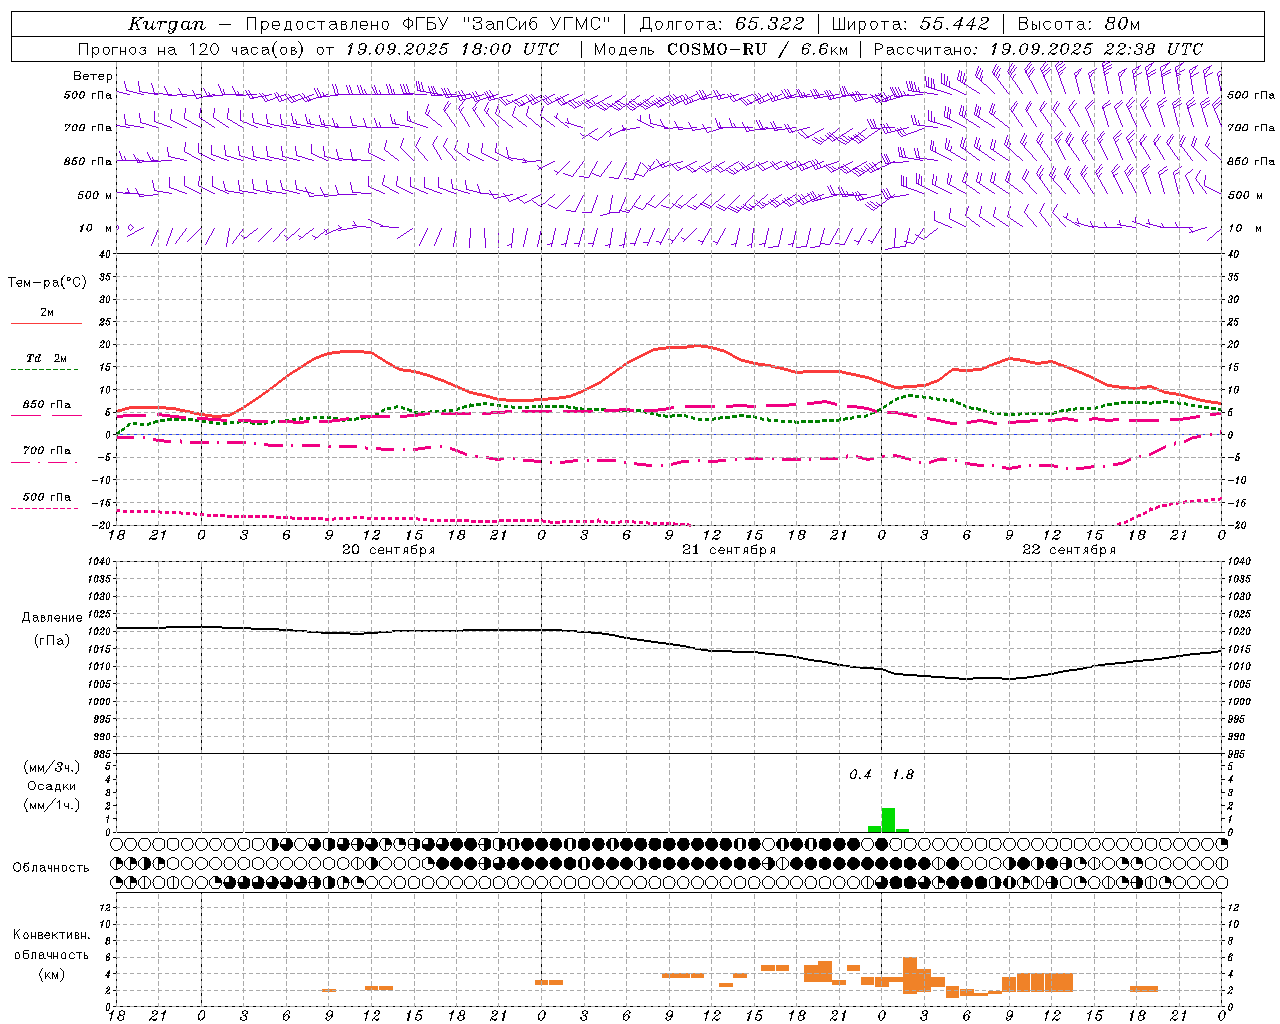Click the 'Облачность' cloudiness label

click(51, 868)
